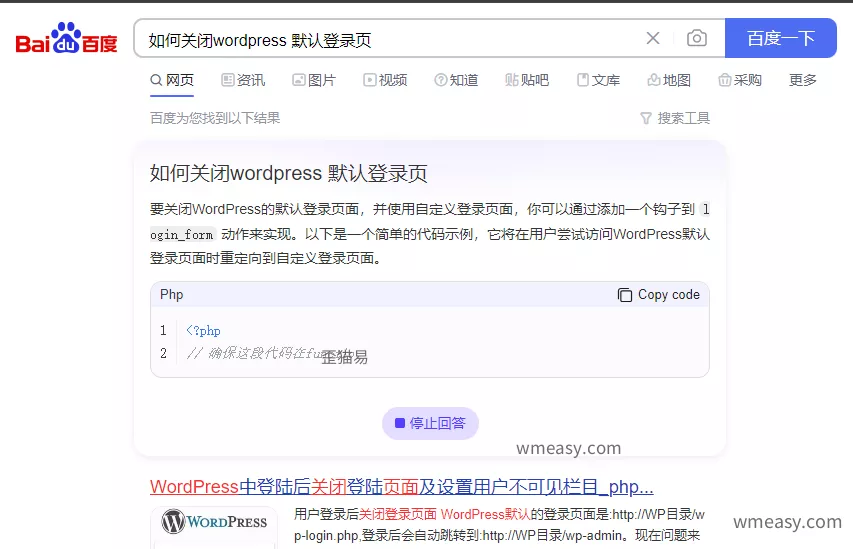
Task: Open 搜索工具 filter options
Action: (675, 118)
